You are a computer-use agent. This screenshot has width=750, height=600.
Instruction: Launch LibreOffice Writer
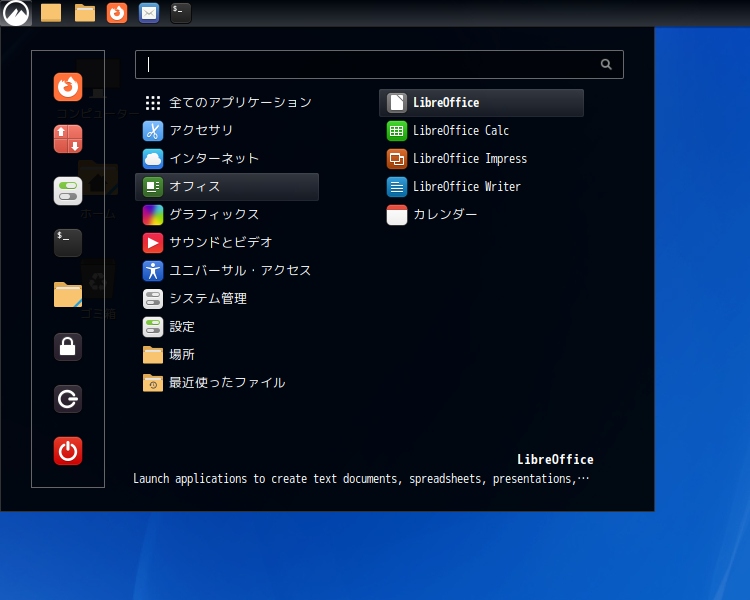pyautogui.click(x=481, y=187)
